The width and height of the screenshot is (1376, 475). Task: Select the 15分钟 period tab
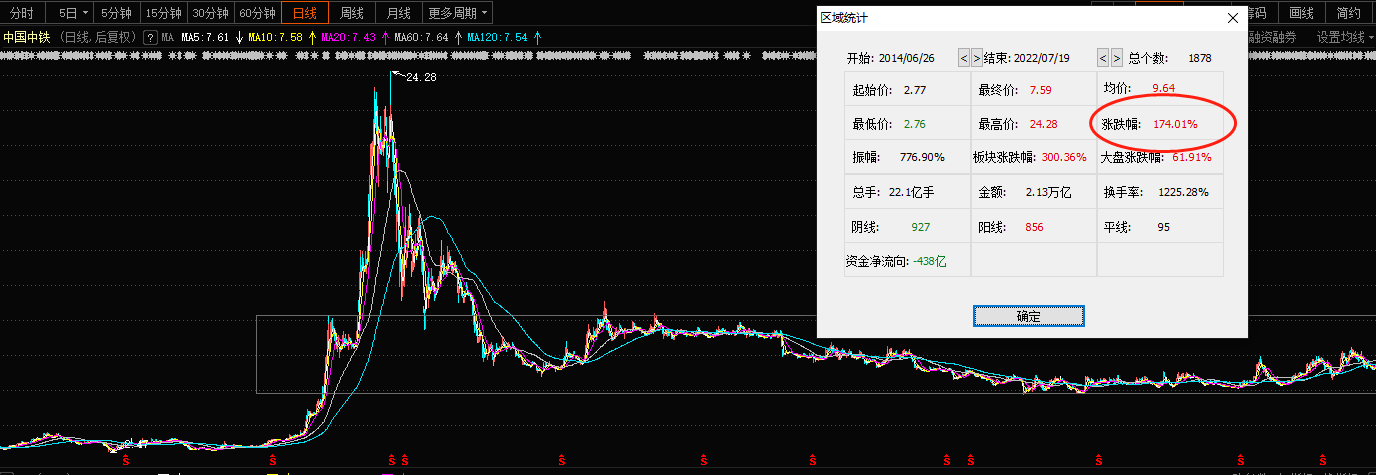163,13
